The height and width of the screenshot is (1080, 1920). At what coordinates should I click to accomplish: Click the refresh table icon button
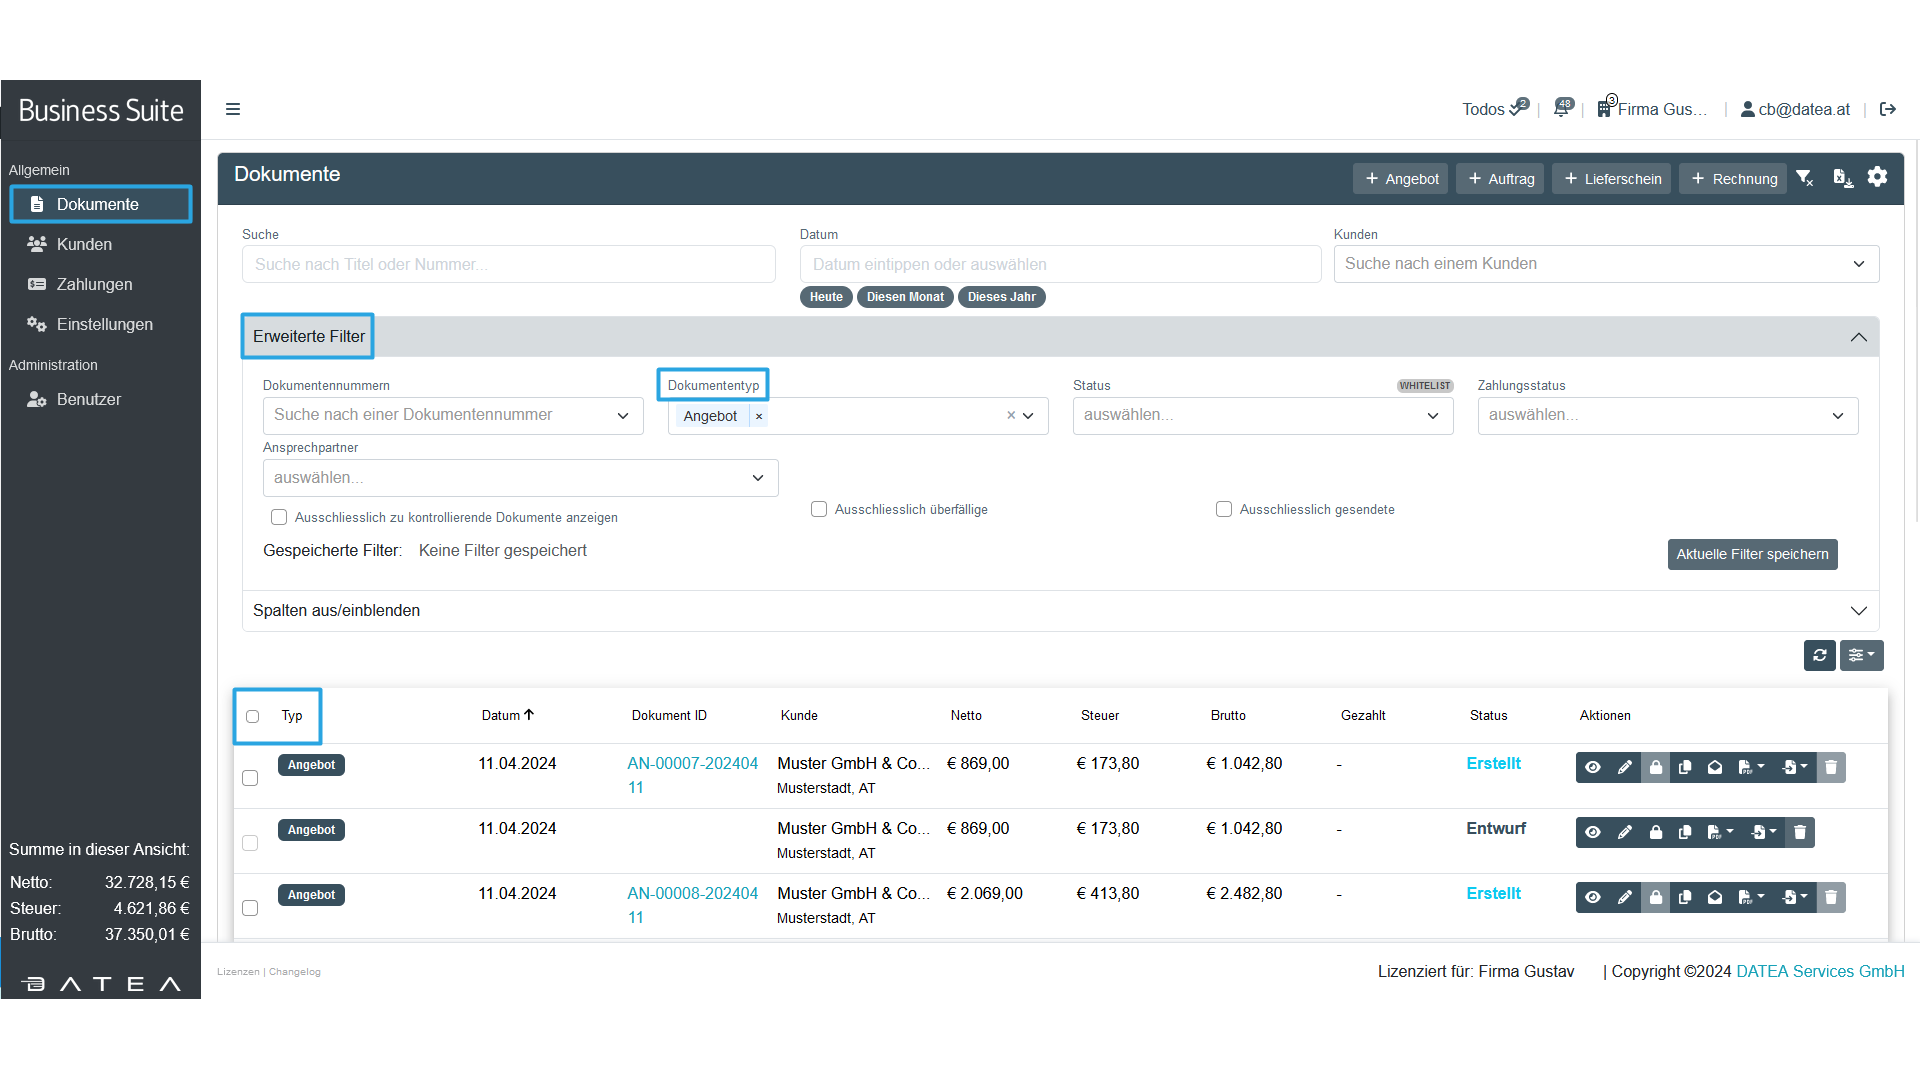[1819, 655]
